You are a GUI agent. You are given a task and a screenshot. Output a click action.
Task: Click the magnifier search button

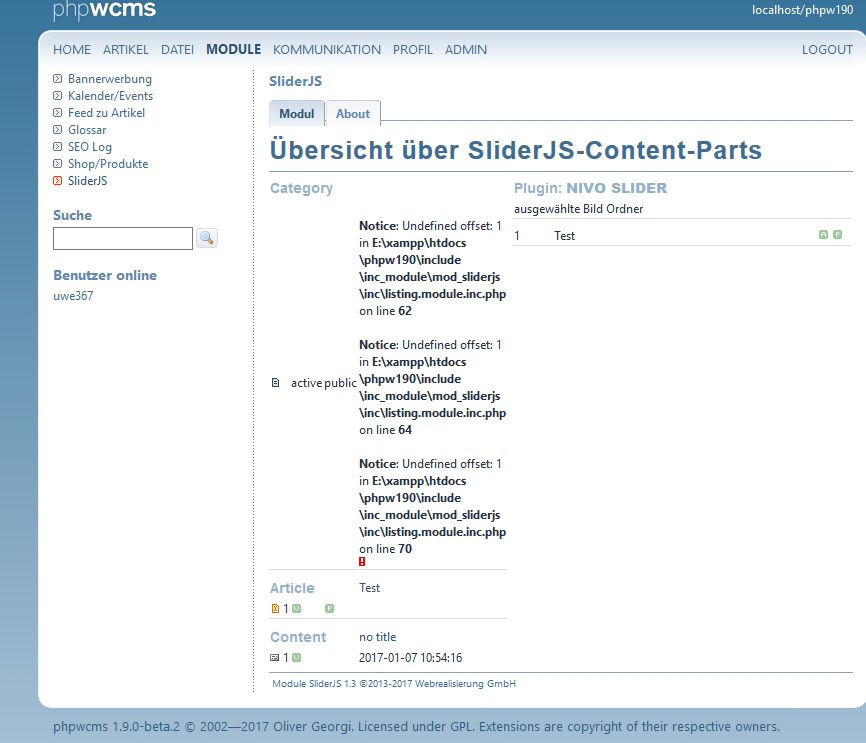[x=207, y=238]
